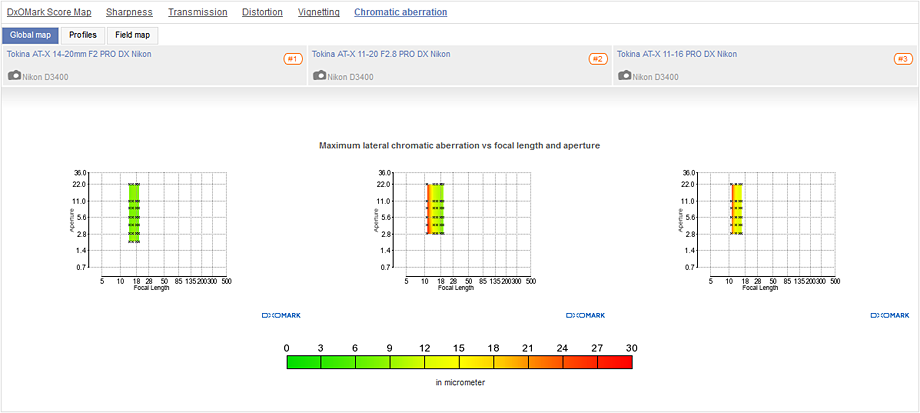Open Tokina AT-X 14-20mm F2 PRO DX link
Viewport: 920px width, 413px height.
79,54
